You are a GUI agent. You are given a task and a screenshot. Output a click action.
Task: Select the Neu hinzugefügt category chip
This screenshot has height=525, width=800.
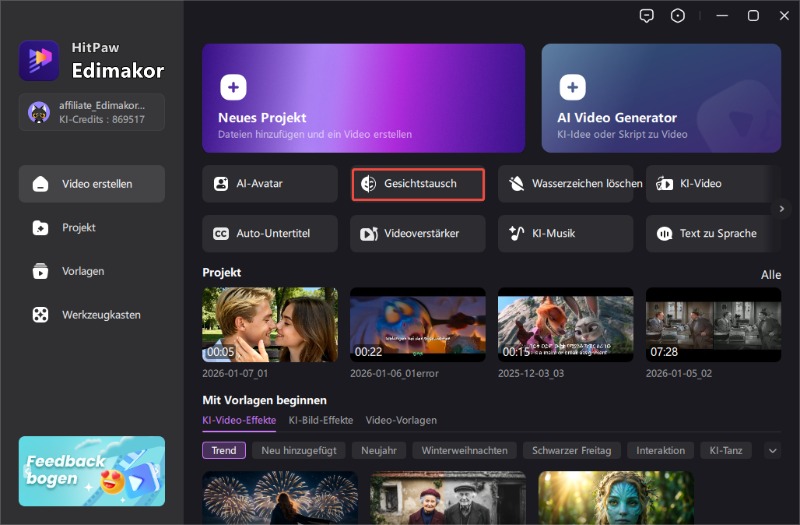(299, 451)
